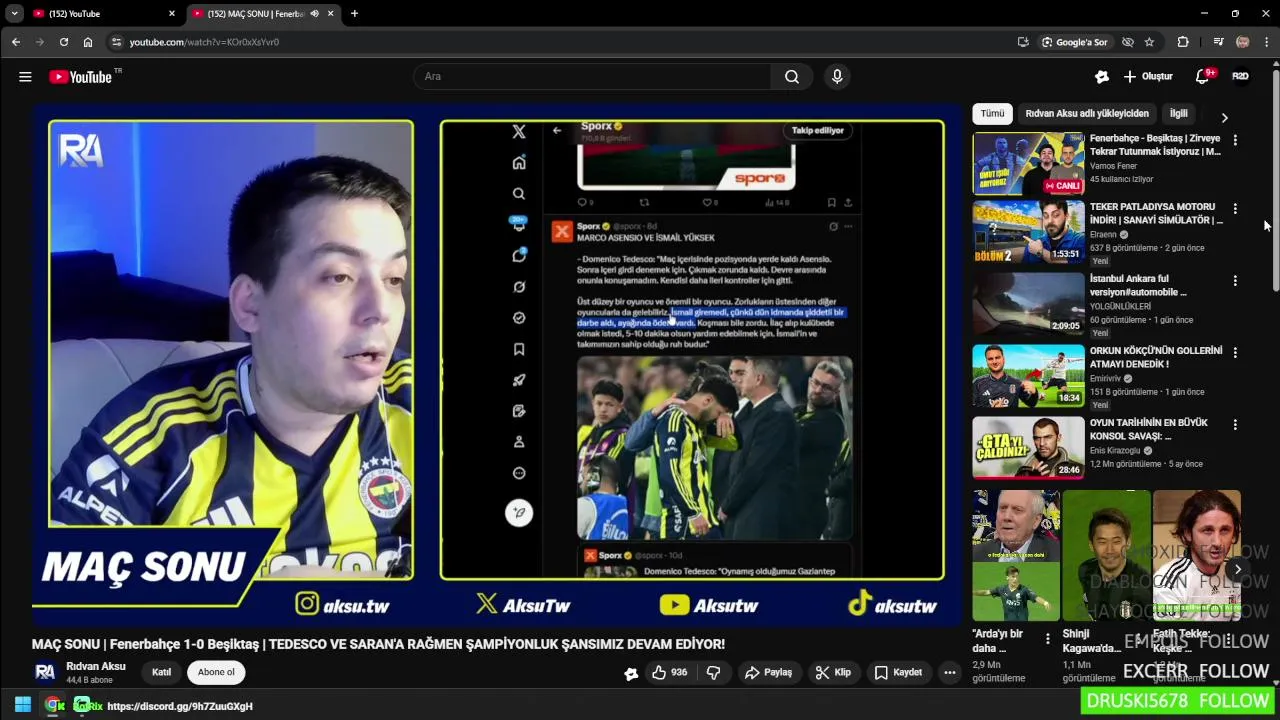View site information icon in address bar
1280x720 pixels.
[116, 42]
